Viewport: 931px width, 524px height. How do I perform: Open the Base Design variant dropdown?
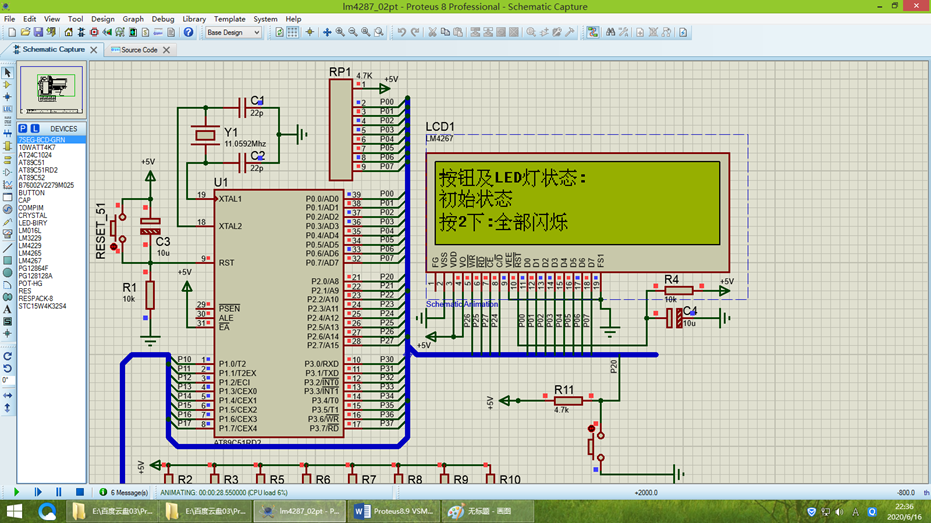click(233, 33)
